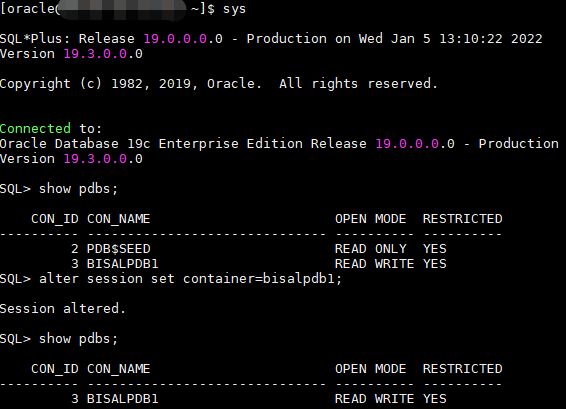
Task: Click the second 'show pdbs;' command
Action: point(78,339)
